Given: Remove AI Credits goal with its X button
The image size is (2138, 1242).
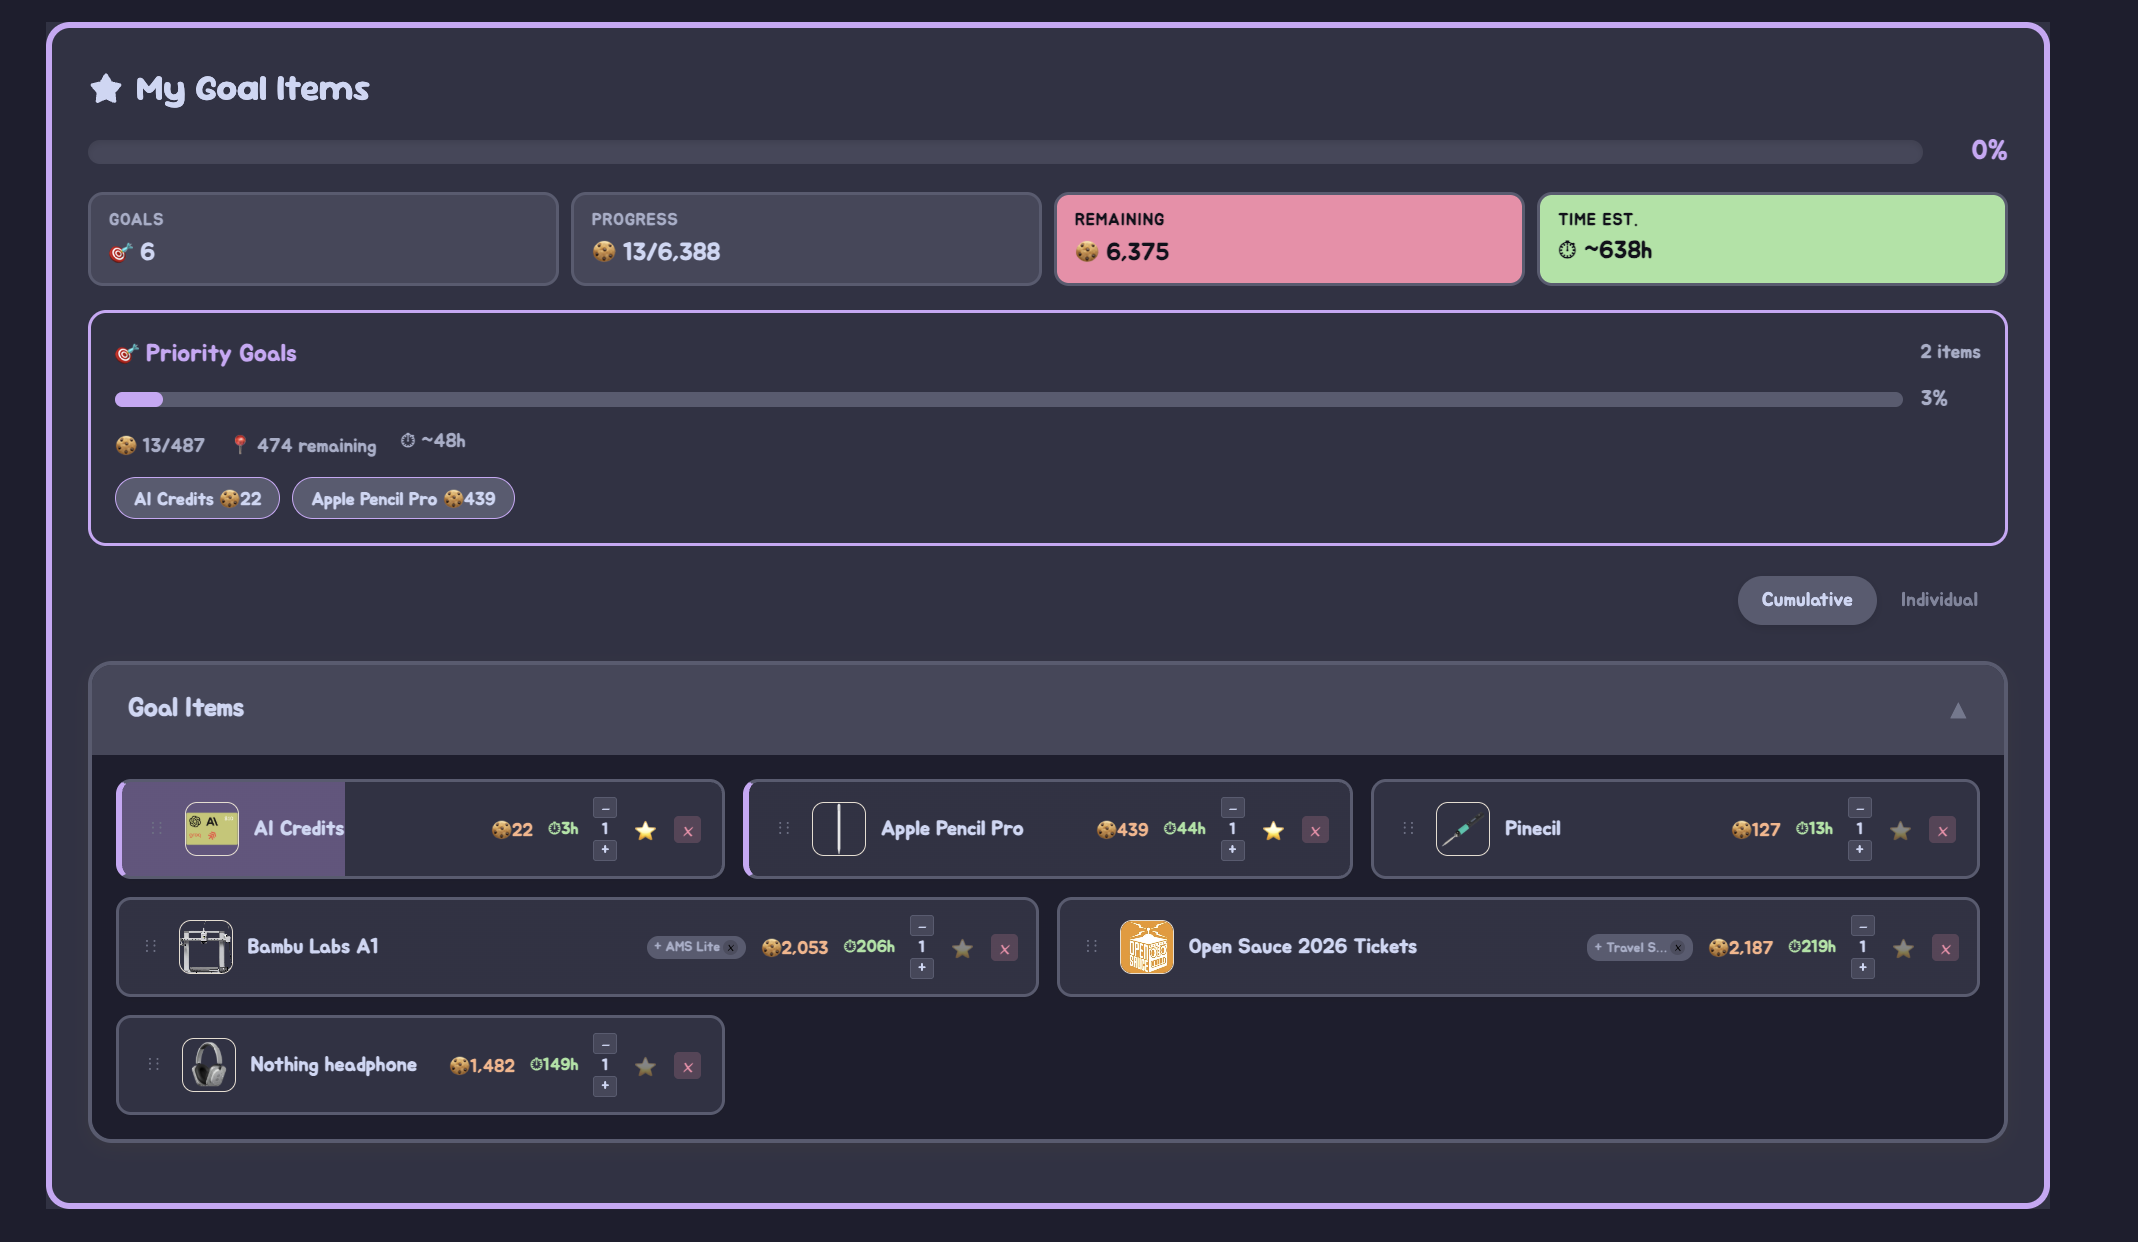Looking at the screenshot, I should 687,830.
